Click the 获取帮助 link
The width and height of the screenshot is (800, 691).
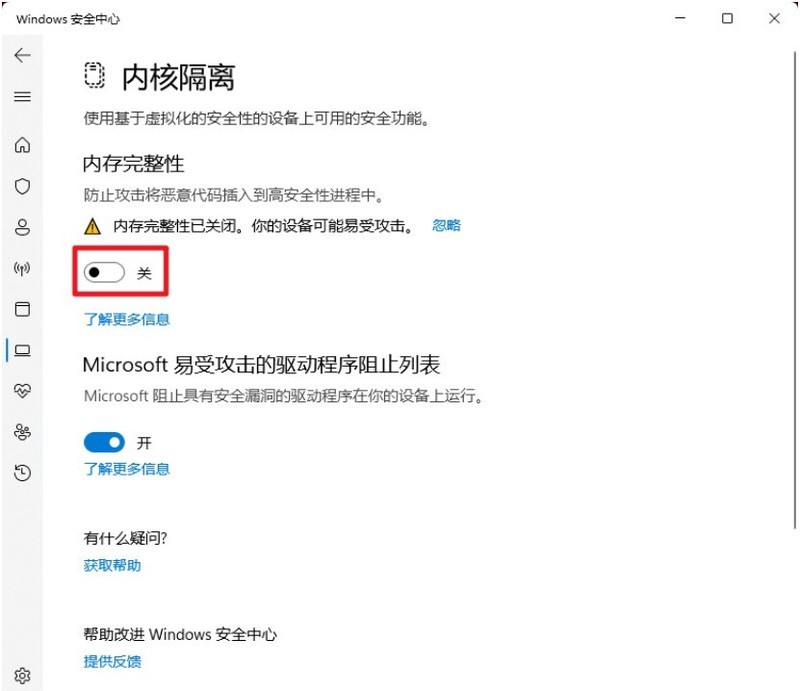112,565
